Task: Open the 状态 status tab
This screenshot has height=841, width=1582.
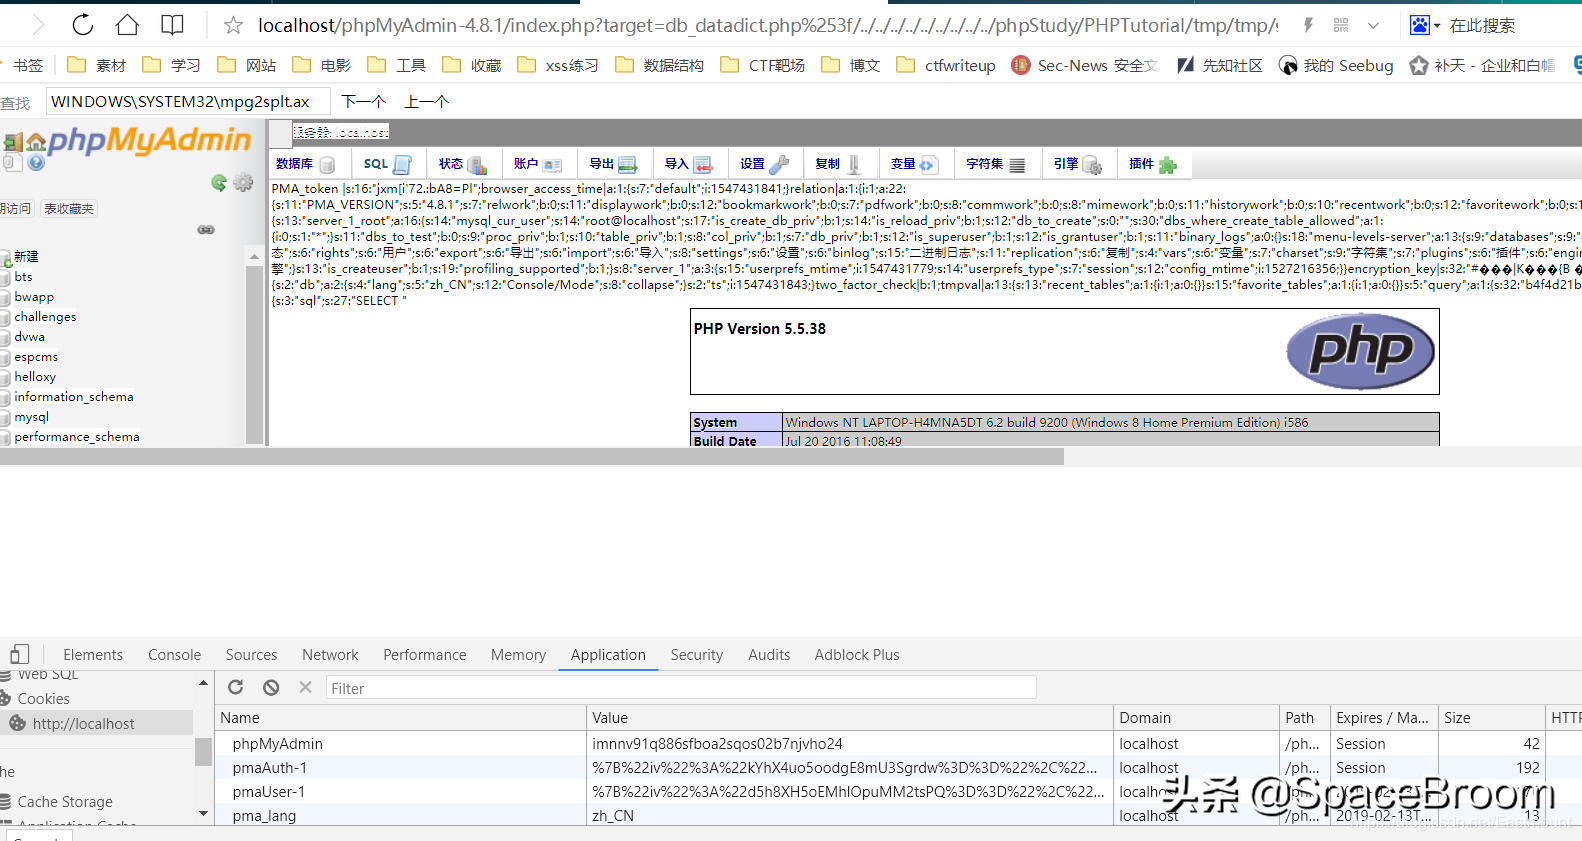Action: click(x=463, y=164)
